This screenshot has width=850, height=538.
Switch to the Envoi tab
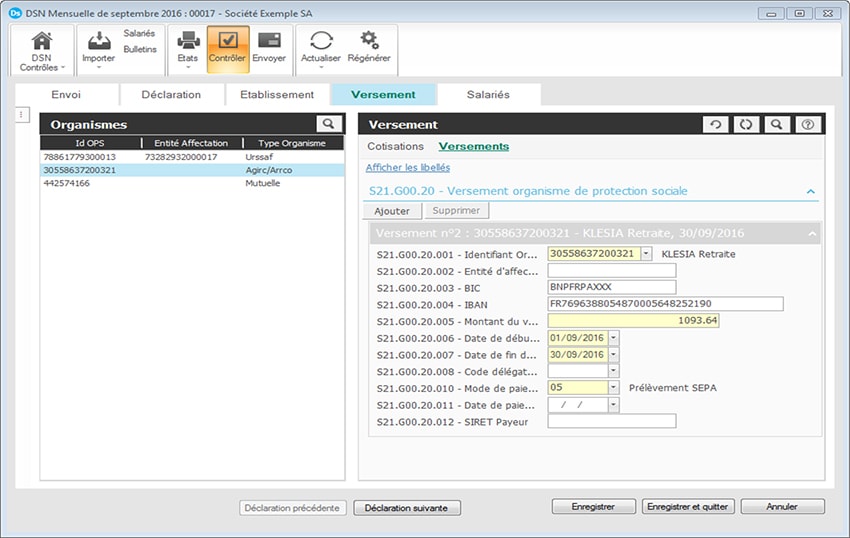(x=66, y=94)
